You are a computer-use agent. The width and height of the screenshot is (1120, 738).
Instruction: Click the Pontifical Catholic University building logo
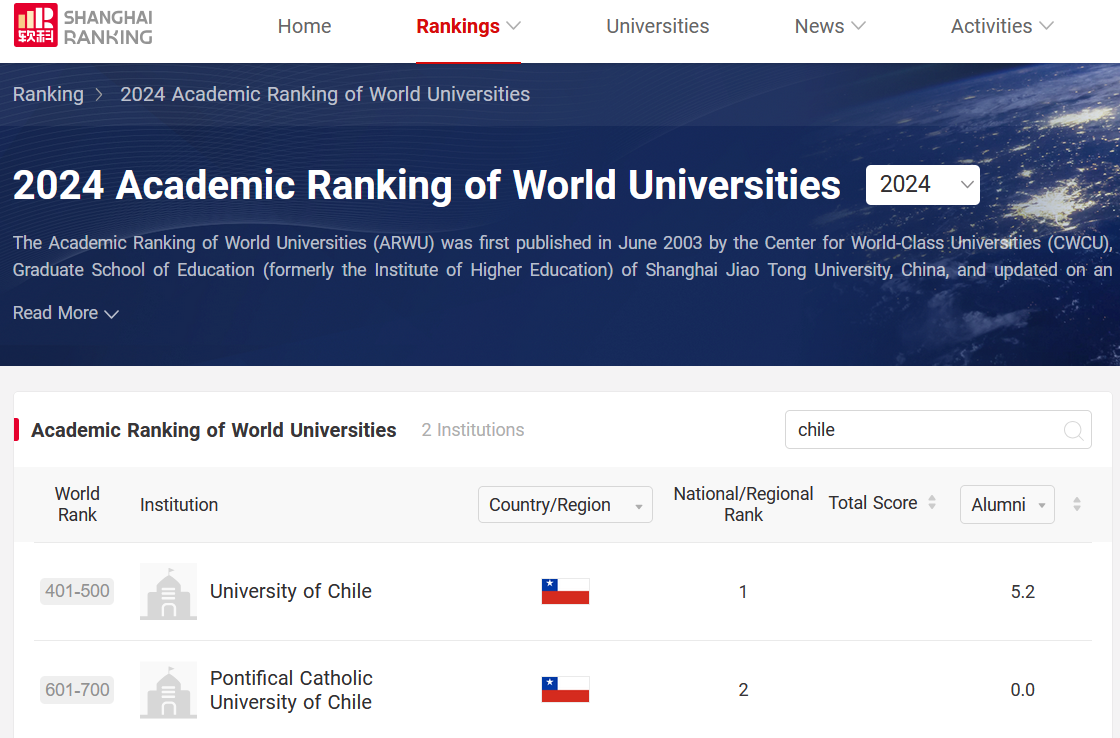pos(168,689)
